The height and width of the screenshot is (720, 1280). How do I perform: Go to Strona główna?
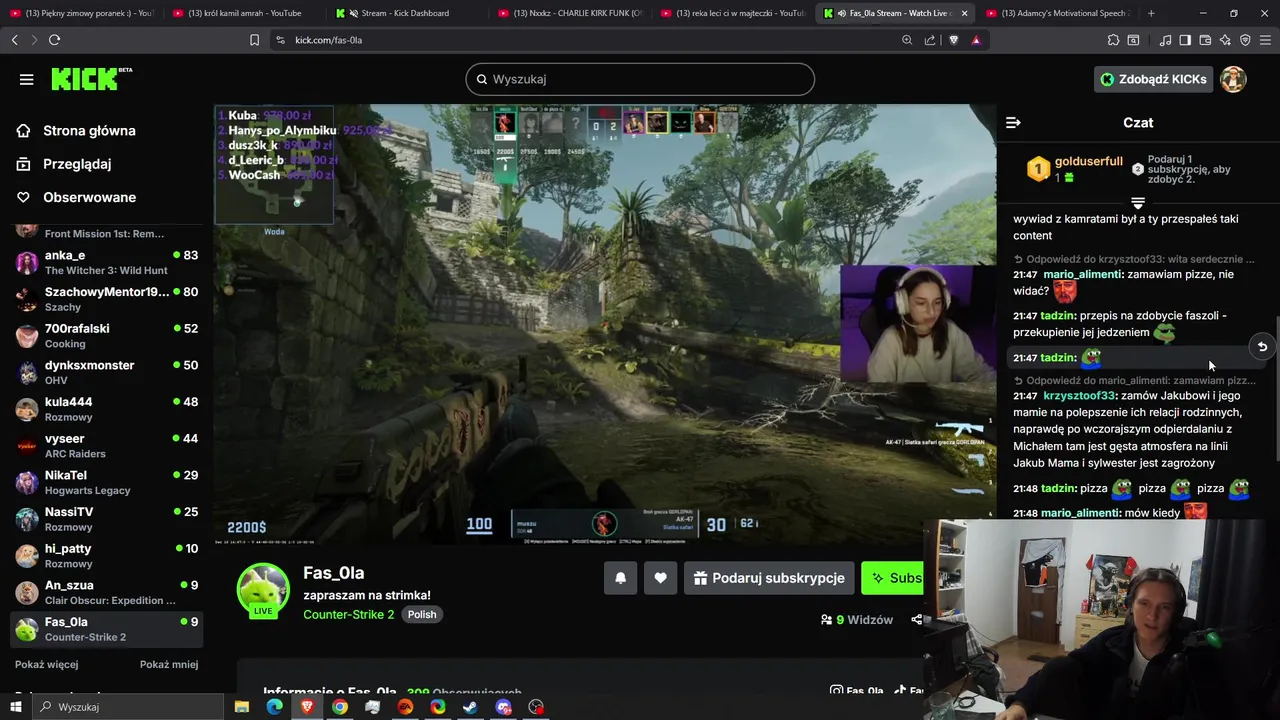89,131
